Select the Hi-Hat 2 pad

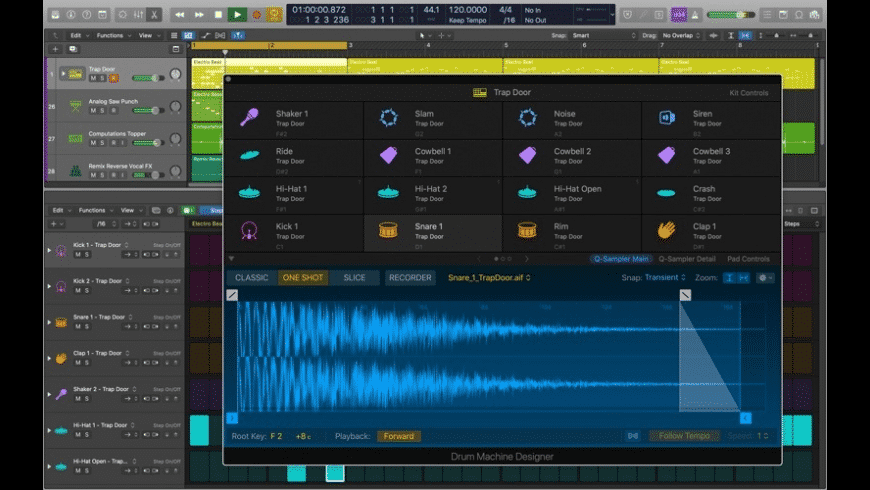433,195
